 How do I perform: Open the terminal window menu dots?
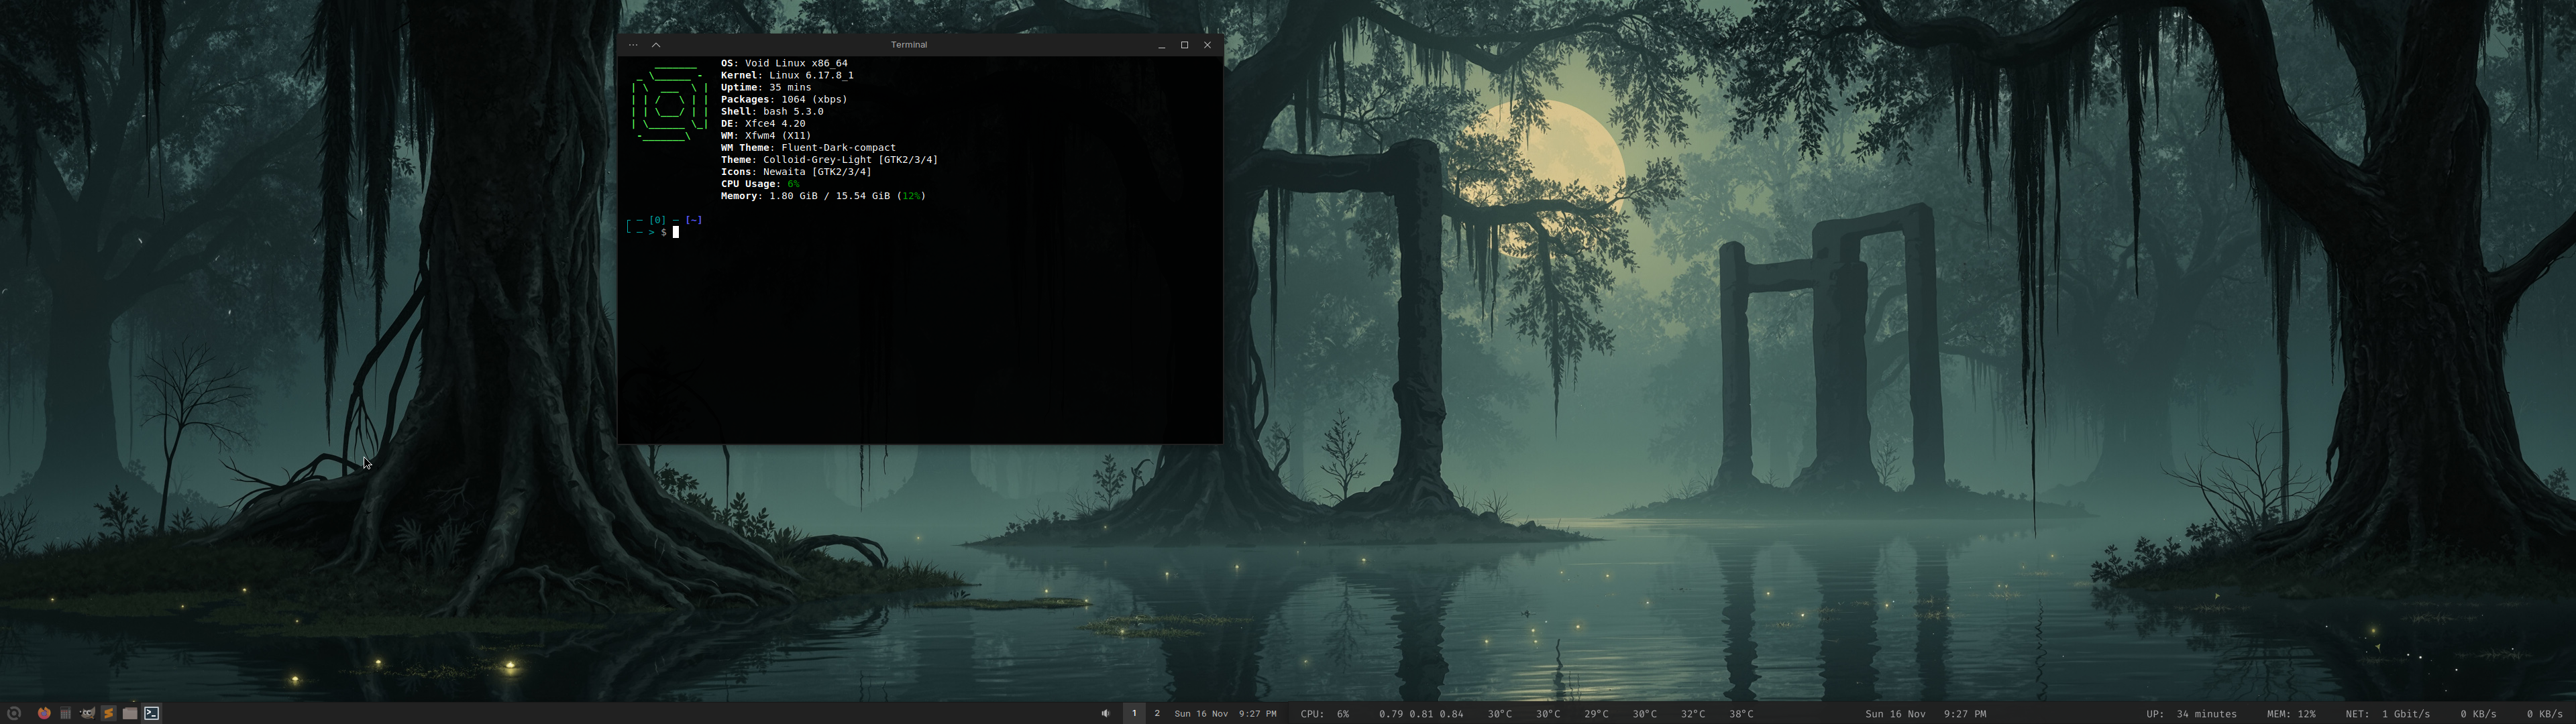(x=633, y=45)
